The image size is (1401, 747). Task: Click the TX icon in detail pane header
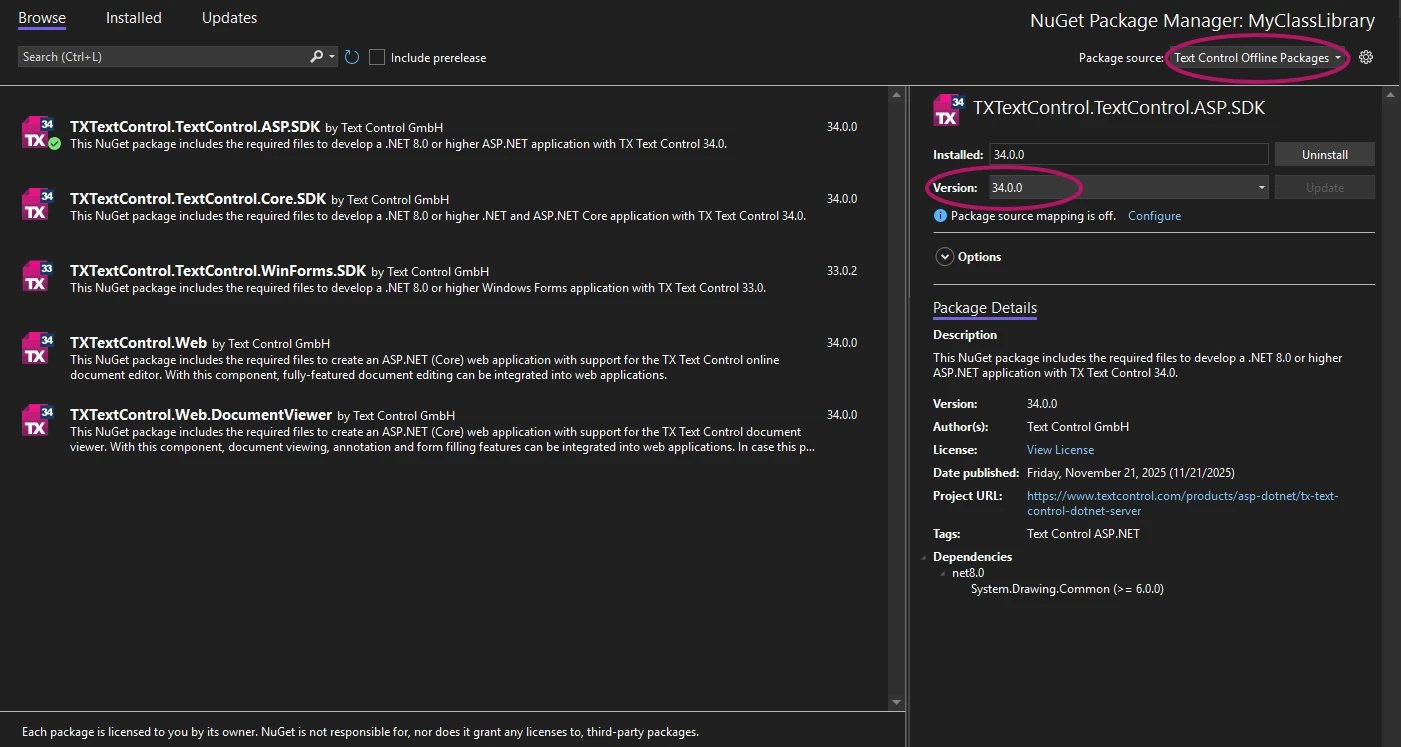tap(949, 110)
